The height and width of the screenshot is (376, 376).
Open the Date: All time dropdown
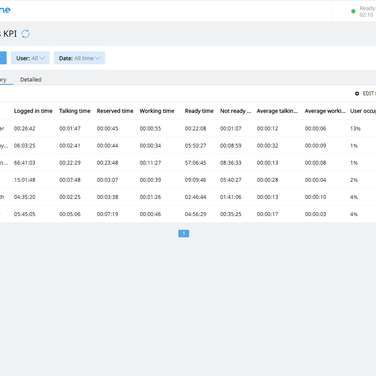point(79,58)
